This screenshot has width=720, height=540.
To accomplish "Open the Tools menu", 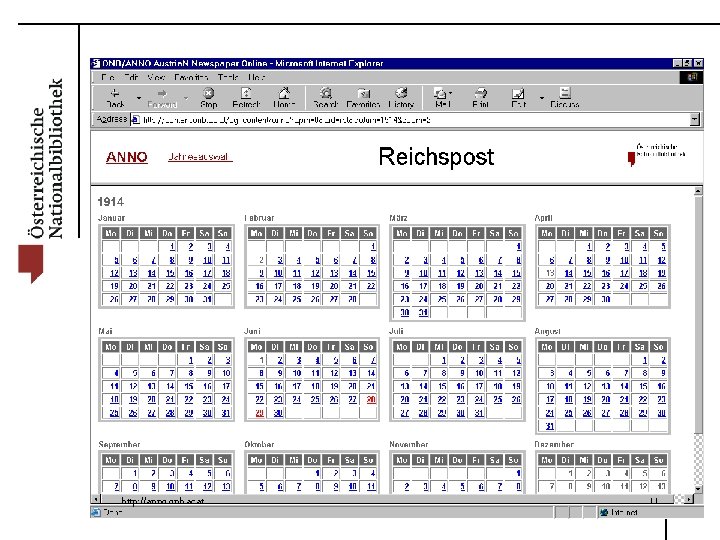I will click(228, 77).
